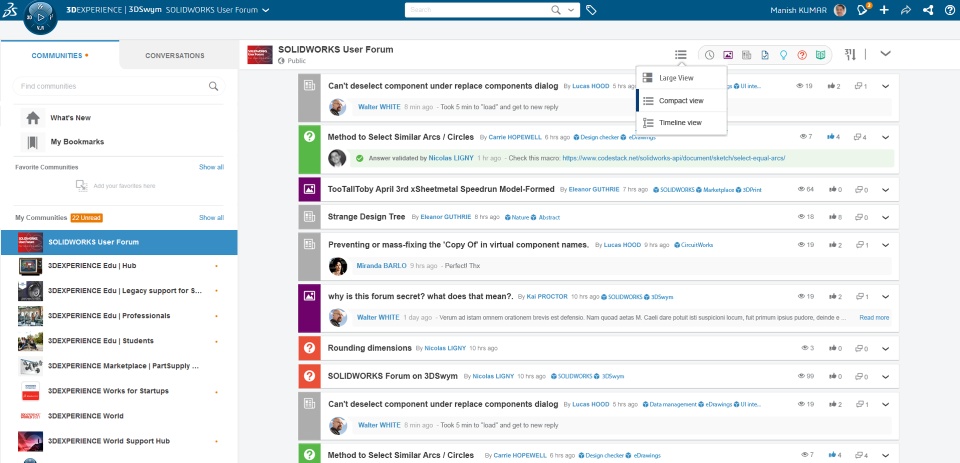
Task: Click Manish KUMAR profile avatar
Action: click(840, 10)
